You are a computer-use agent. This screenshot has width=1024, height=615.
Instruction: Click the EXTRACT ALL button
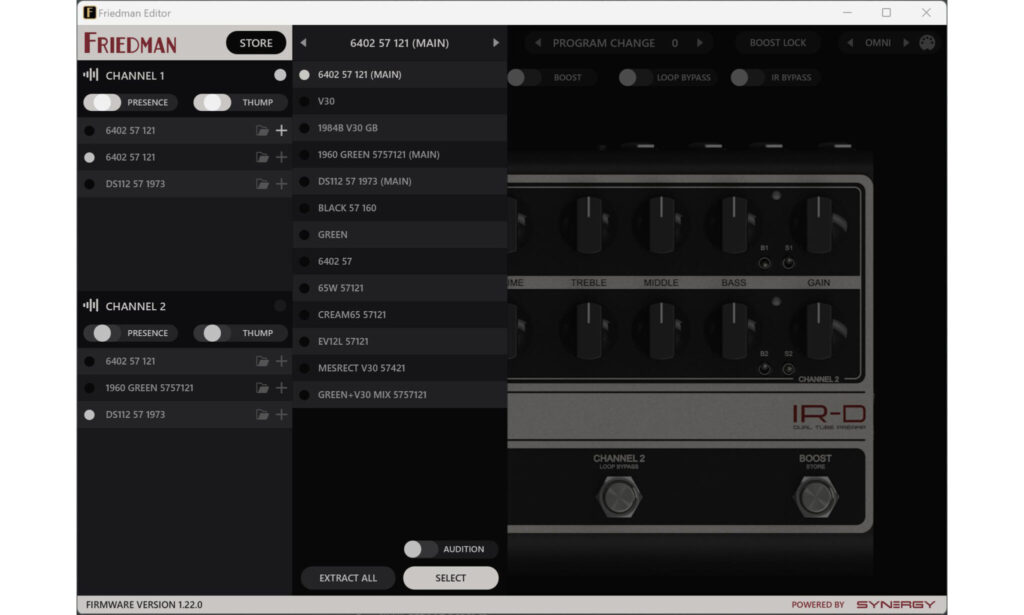[348, 578]
